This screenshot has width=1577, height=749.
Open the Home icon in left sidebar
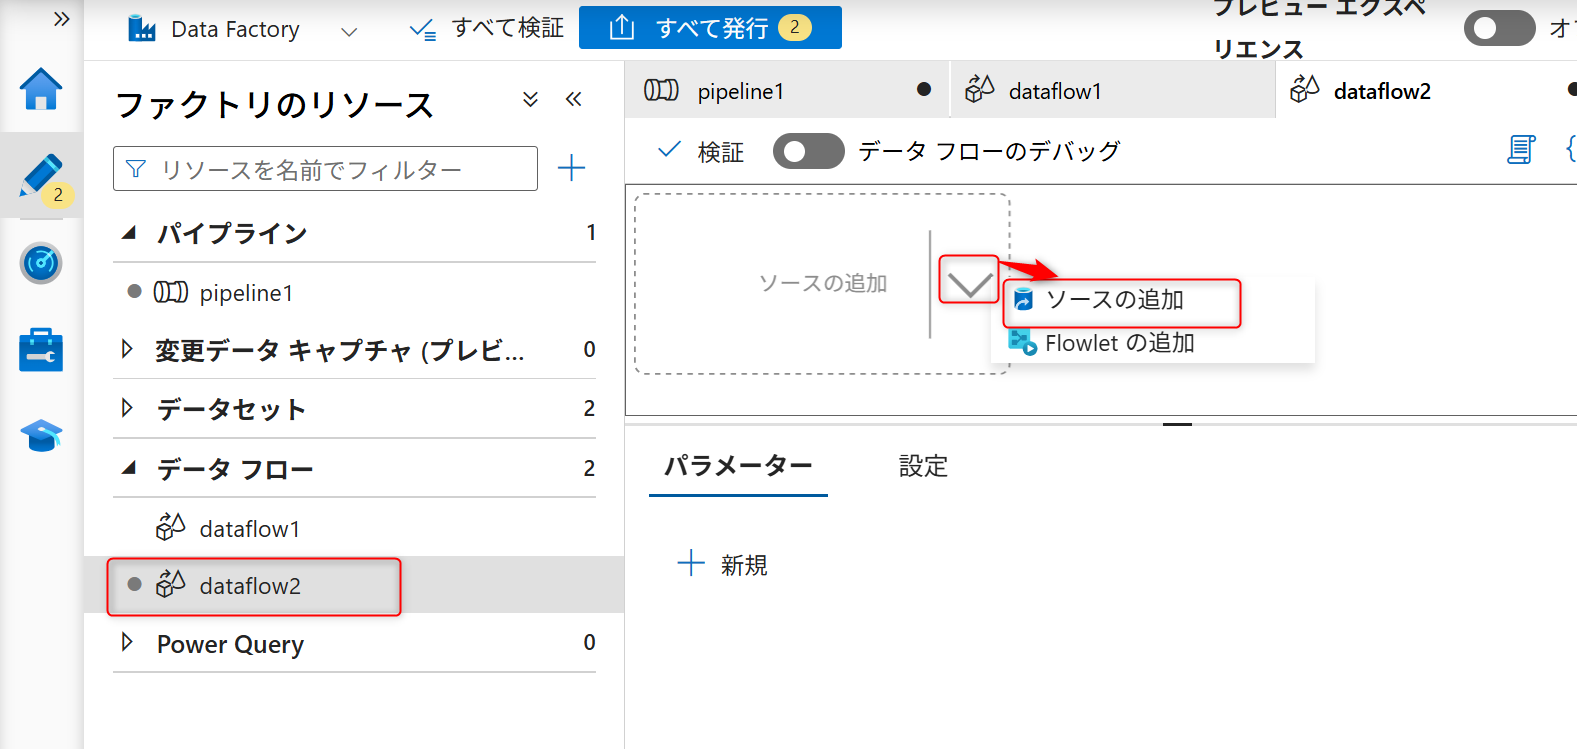41,89
